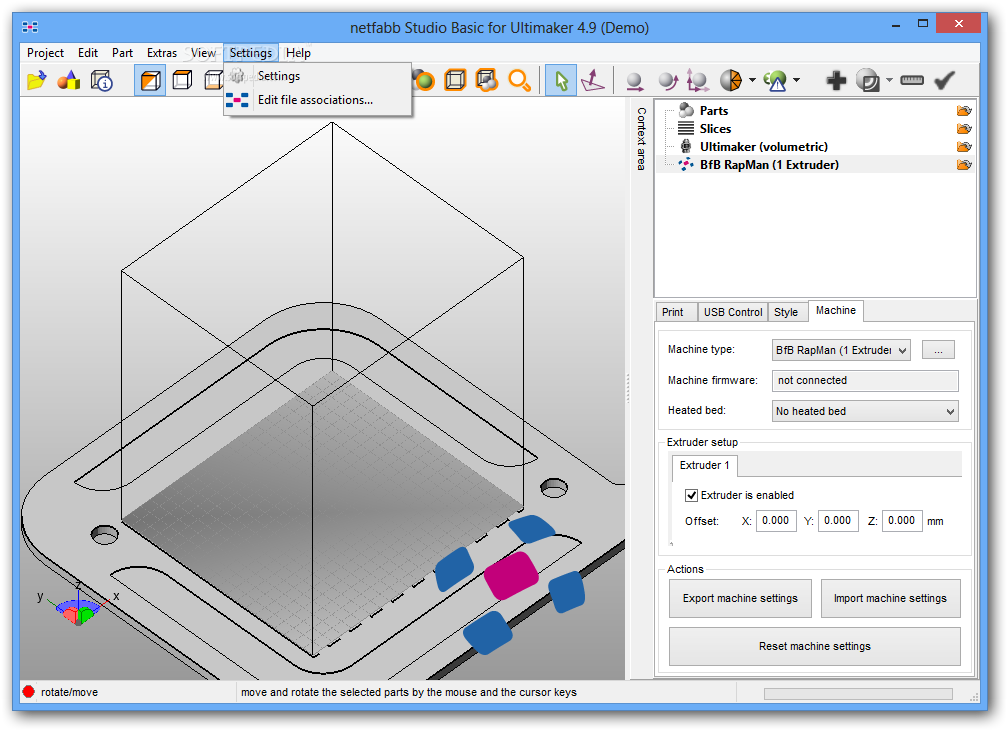Click the Offset Z value field
This screenshot has height=731, width=1008.
(x=901, y=521)
